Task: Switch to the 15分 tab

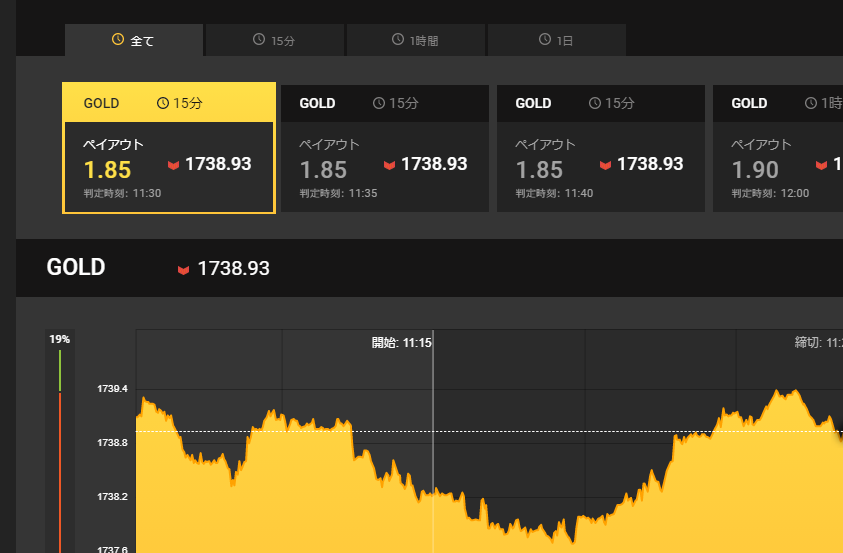Action: pyautogui.click(x=275, y=40)
